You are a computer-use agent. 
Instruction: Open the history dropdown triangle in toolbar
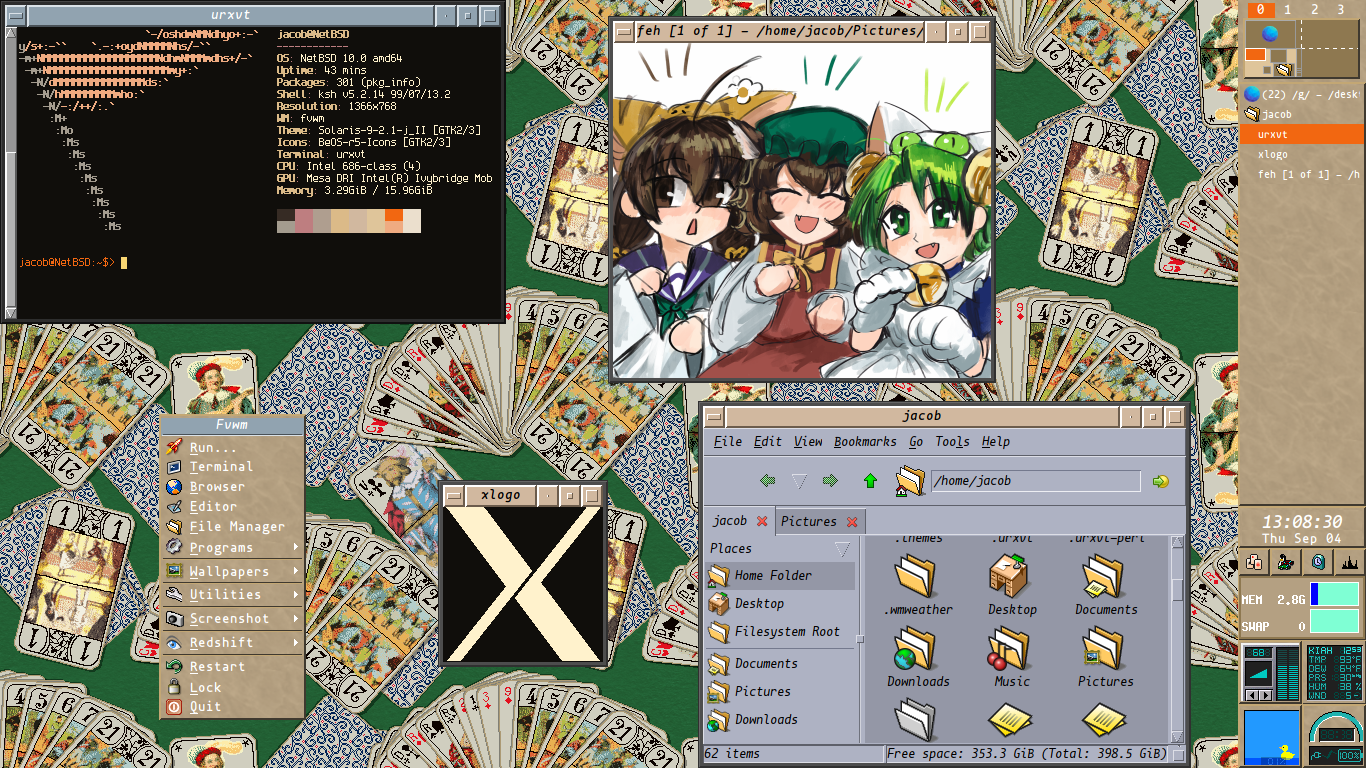(799, 481)
